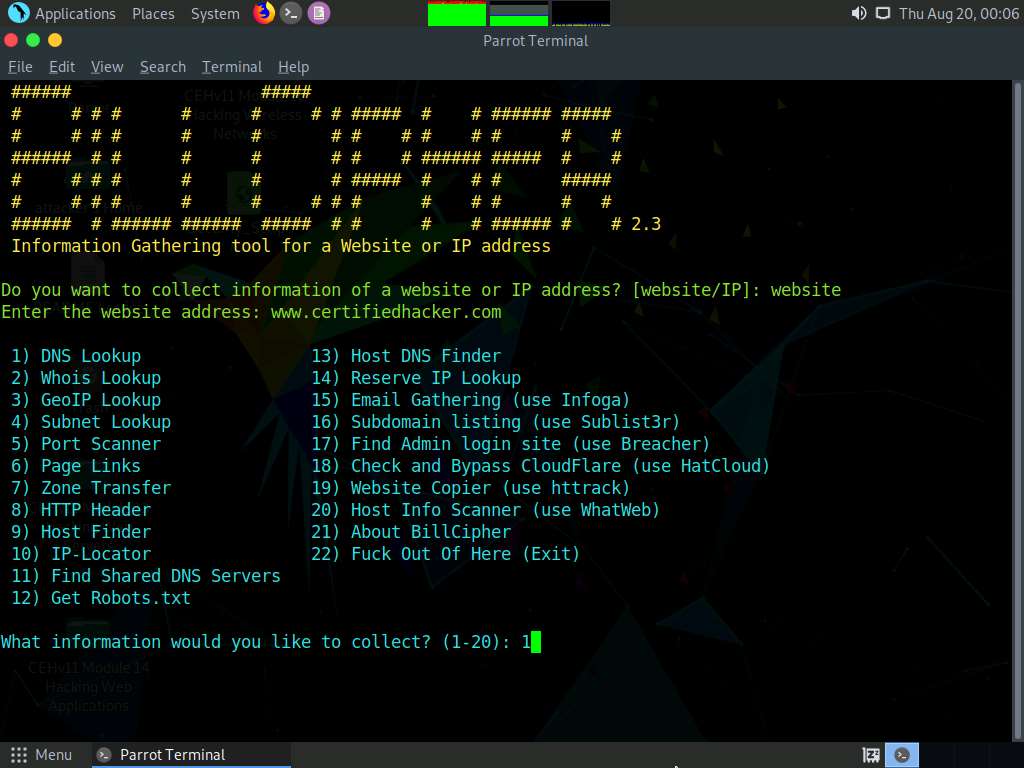The height and width of the screenshot is (768, 1024).
Task: Click the 'Parrot Terminal' window title
Action: (x=536, y=40)
